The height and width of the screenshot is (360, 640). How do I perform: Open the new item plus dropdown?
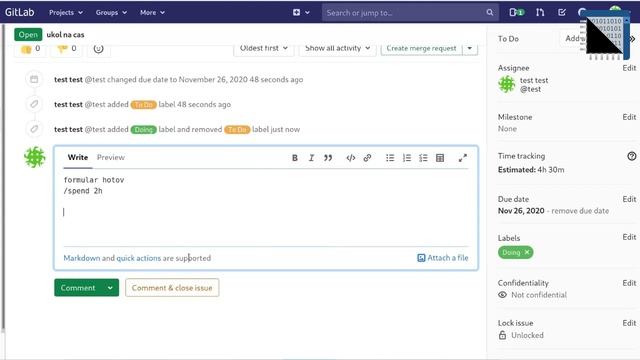click(x=301, y=13)
